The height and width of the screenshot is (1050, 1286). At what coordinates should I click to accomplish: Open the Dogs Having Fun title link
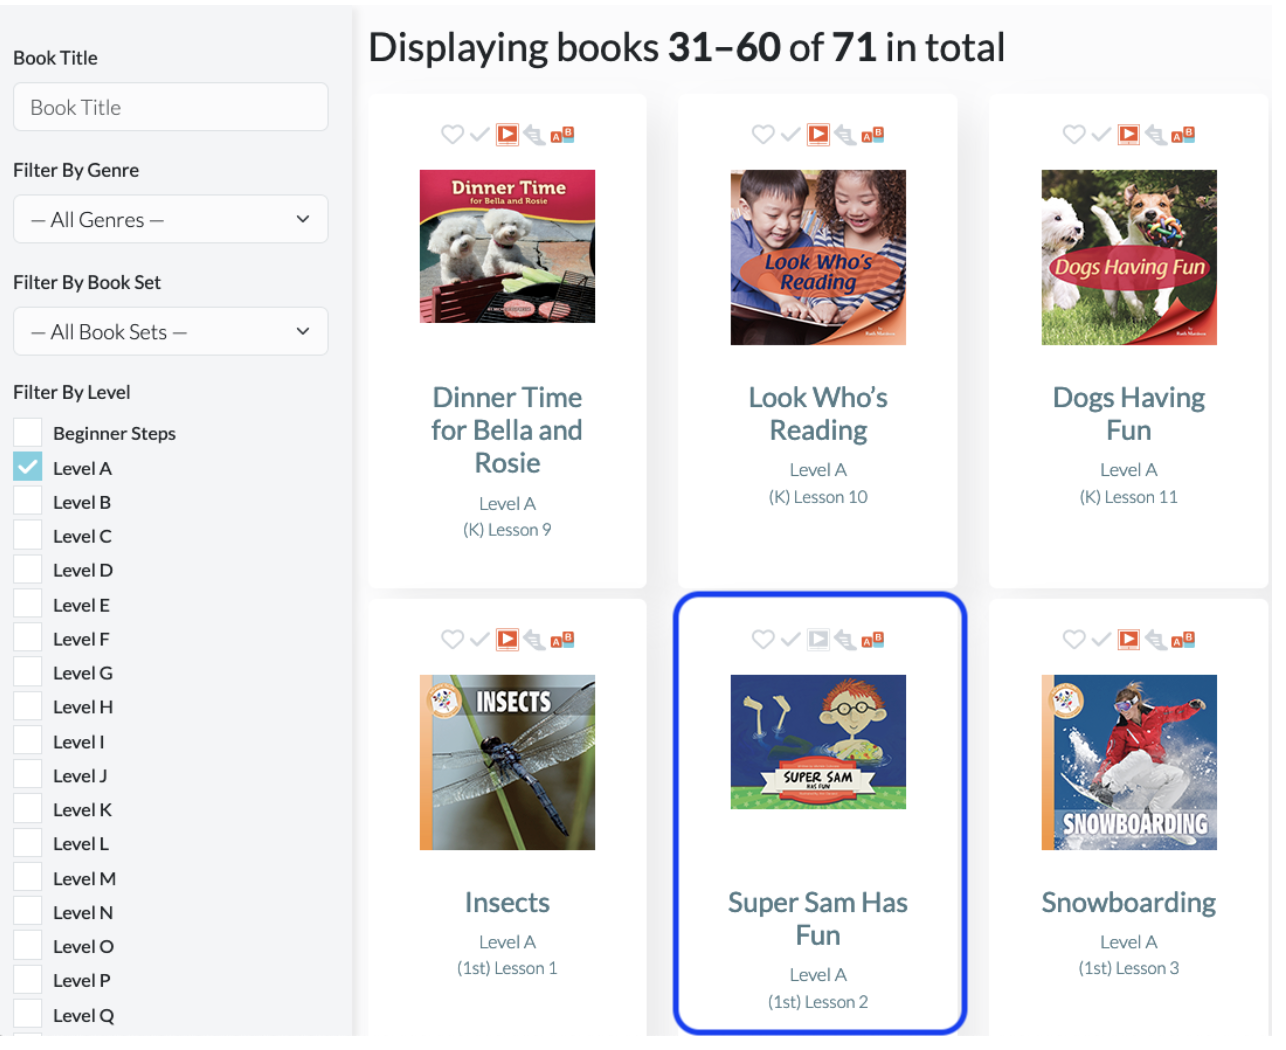[x=1129, y=413]
